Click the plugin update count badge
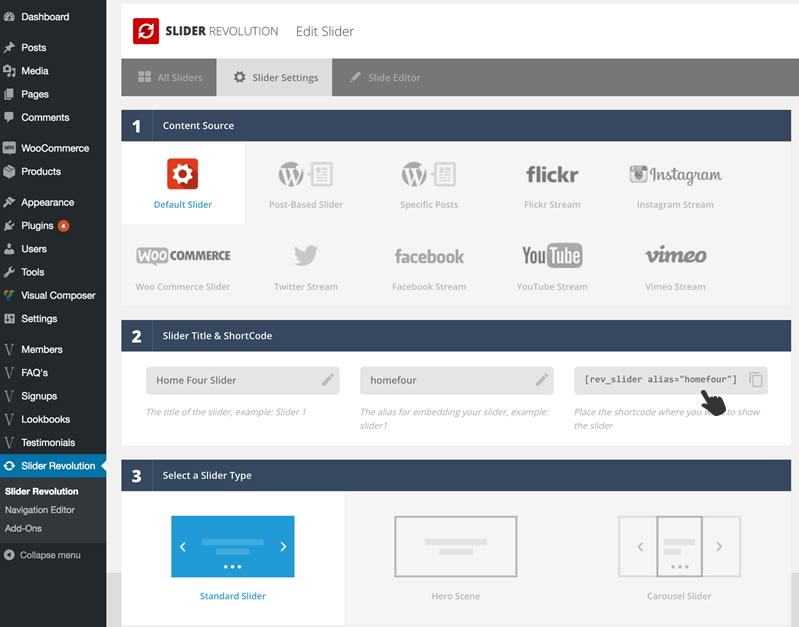 point(63,226)
